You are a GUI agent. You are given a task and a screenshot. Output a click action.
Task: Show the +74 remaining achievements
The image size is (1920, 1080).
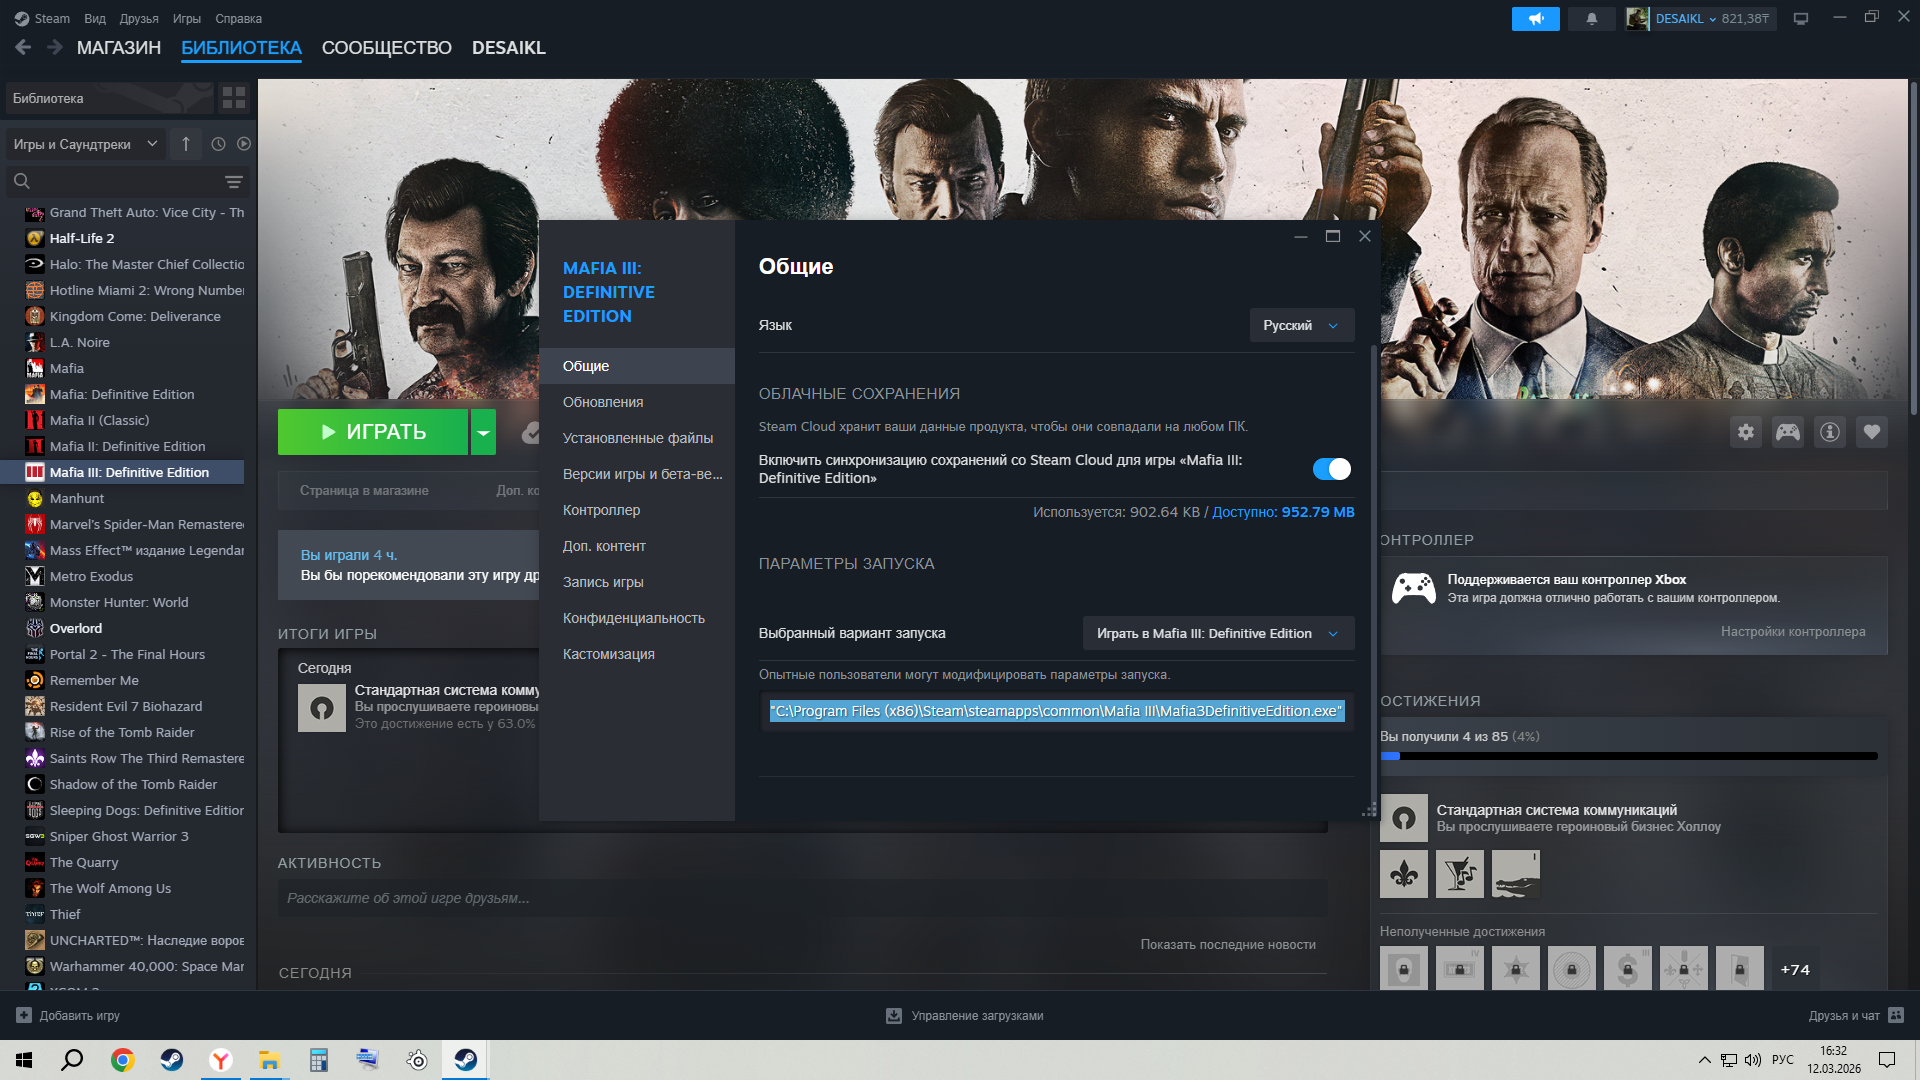[x=1795, y=970]
